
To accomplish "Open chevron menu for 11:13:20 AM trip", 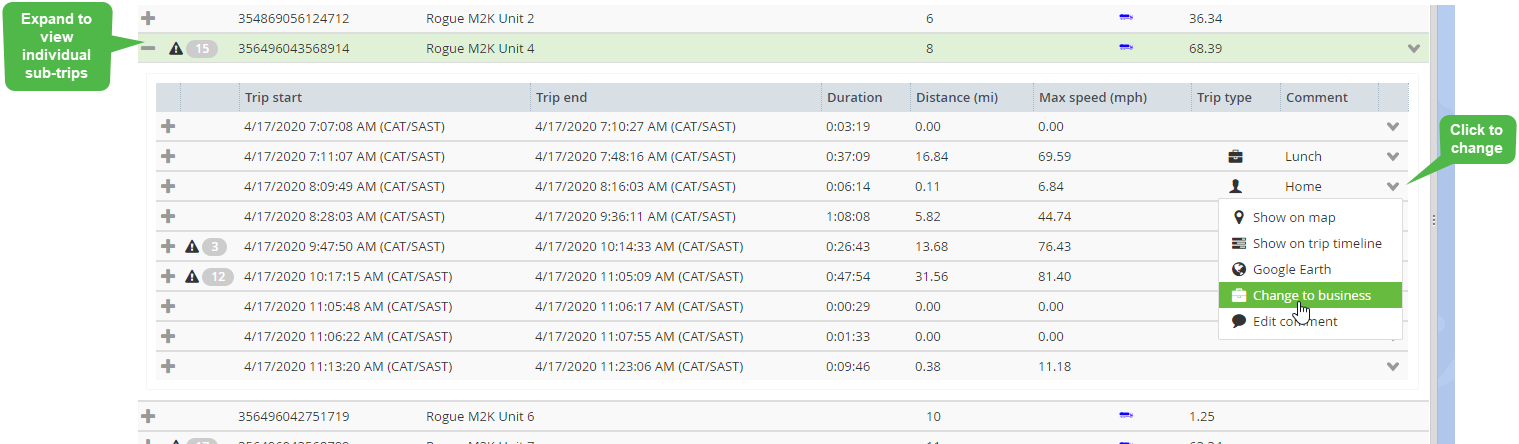I will (x=1393, y=366).
